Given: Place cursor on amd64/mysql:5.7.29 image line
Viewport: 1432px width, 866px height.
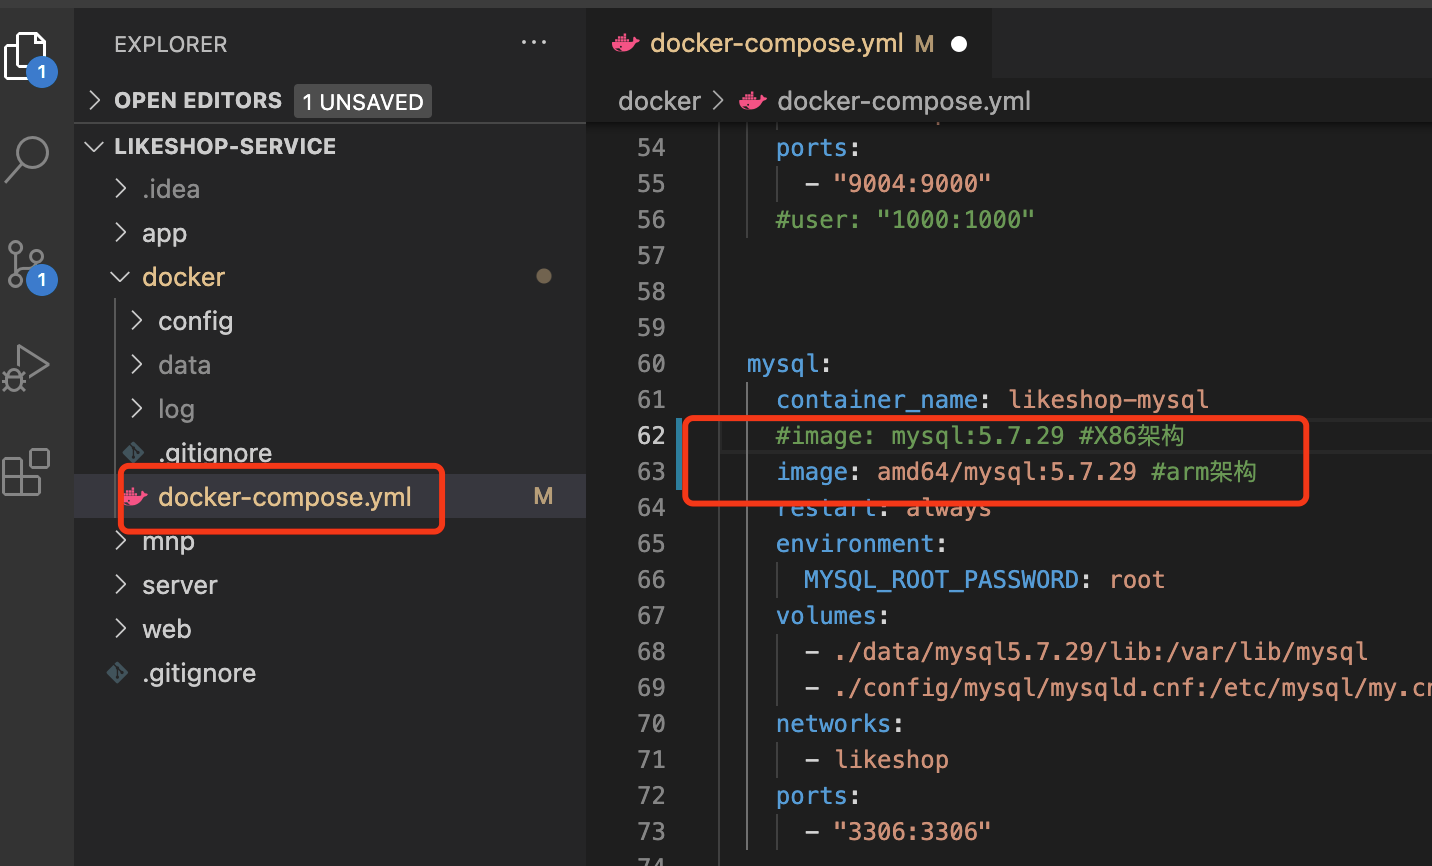Looking at the screenshot, I should [1016, 472].
